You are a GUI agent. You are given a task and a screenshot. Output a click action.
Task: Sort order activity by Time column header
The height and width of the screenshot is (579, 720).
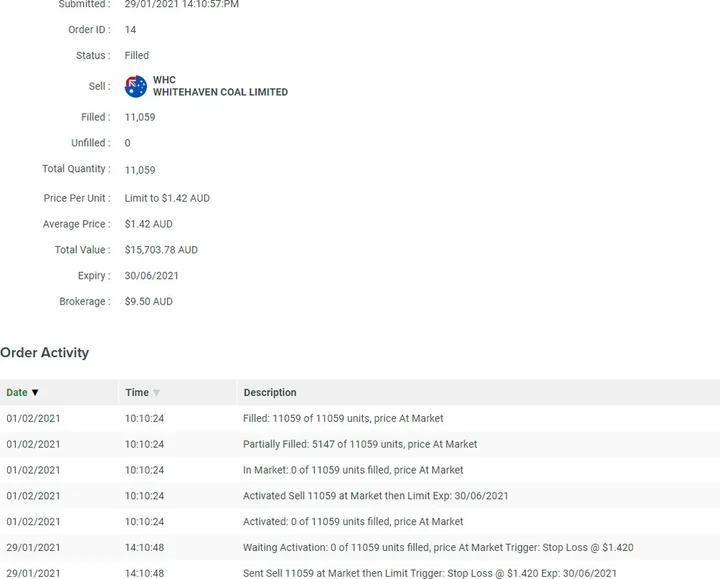pos(137,393)
